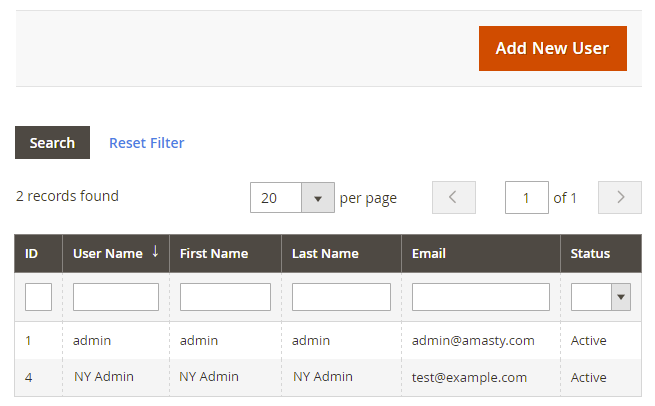Sort by First Name column header
655x406 pixels.
click(x=214, y=254)
